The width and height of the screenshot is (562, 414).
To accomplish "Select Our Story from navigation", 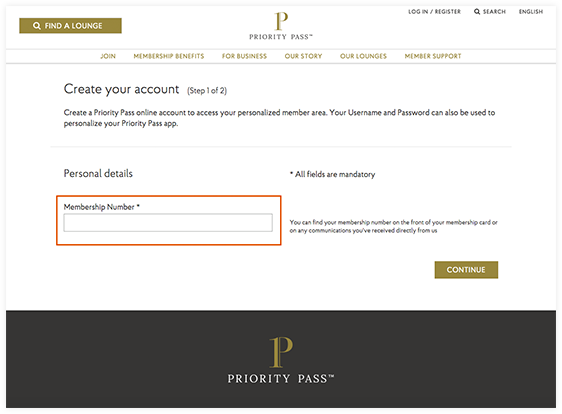I will click(304, 56).
